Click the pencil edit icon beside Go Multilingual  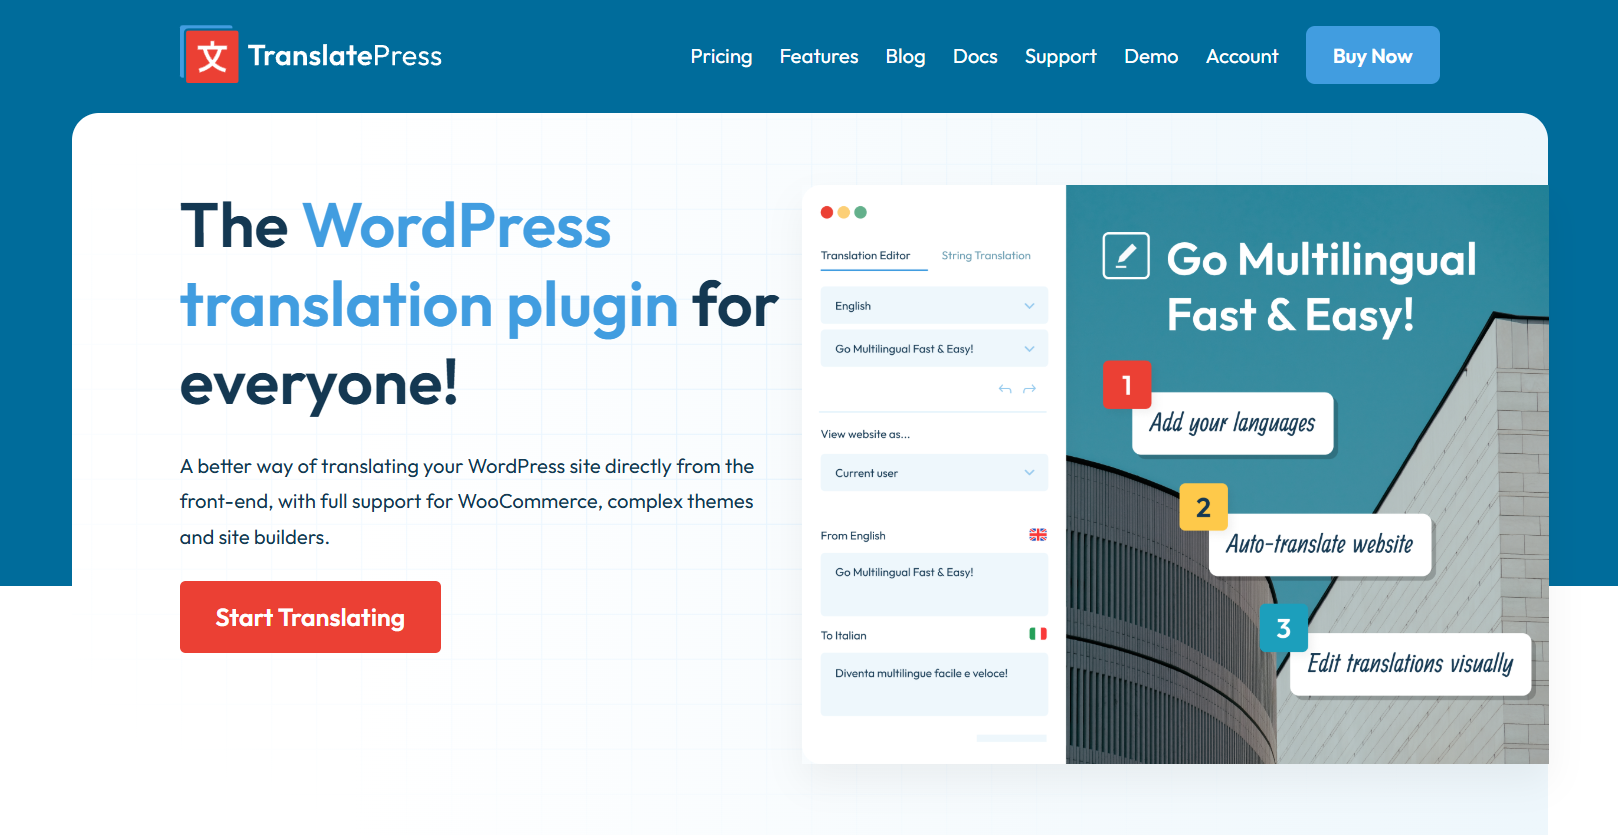[1126, 256]
